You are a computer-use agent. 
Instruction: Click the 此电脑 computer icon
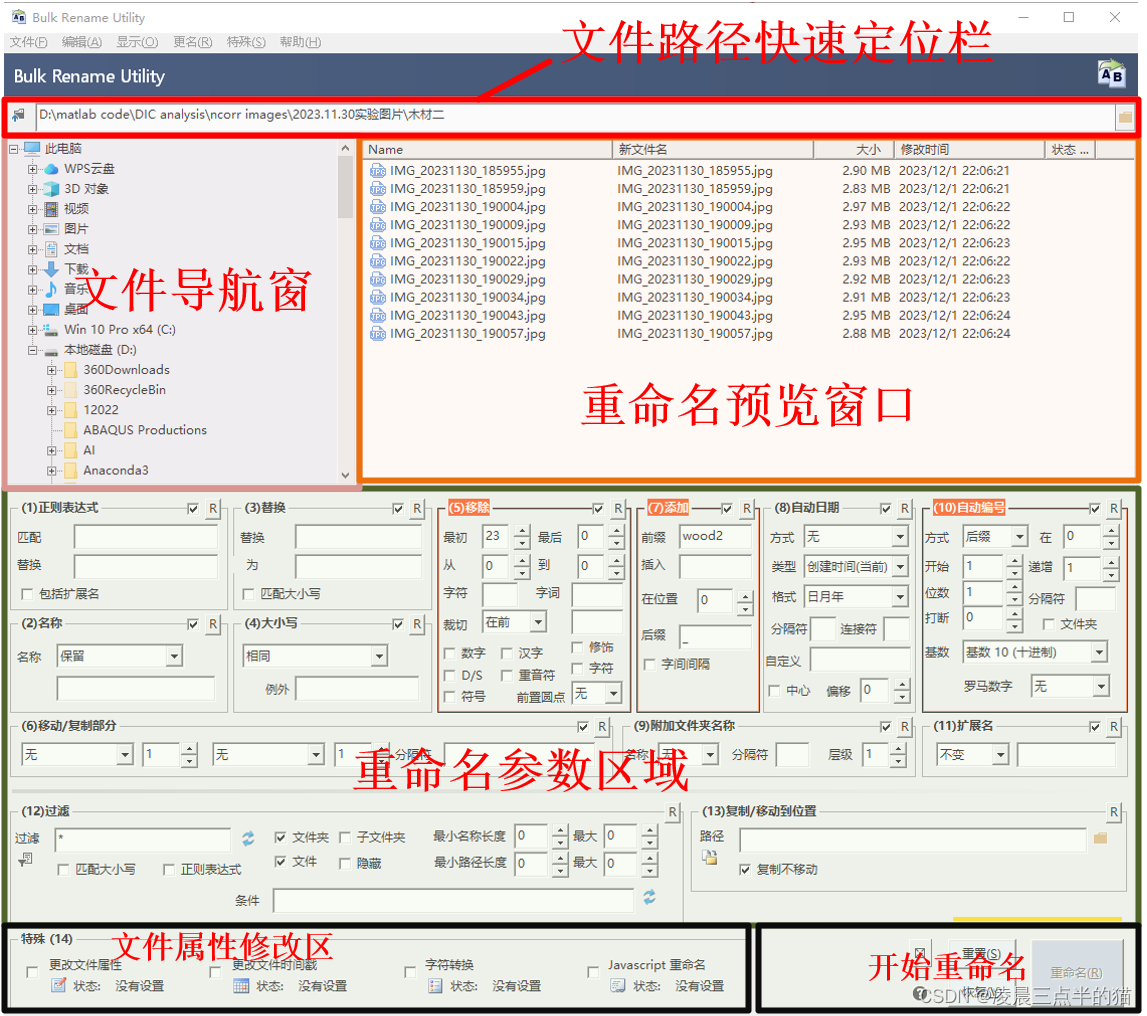(32, 148)
